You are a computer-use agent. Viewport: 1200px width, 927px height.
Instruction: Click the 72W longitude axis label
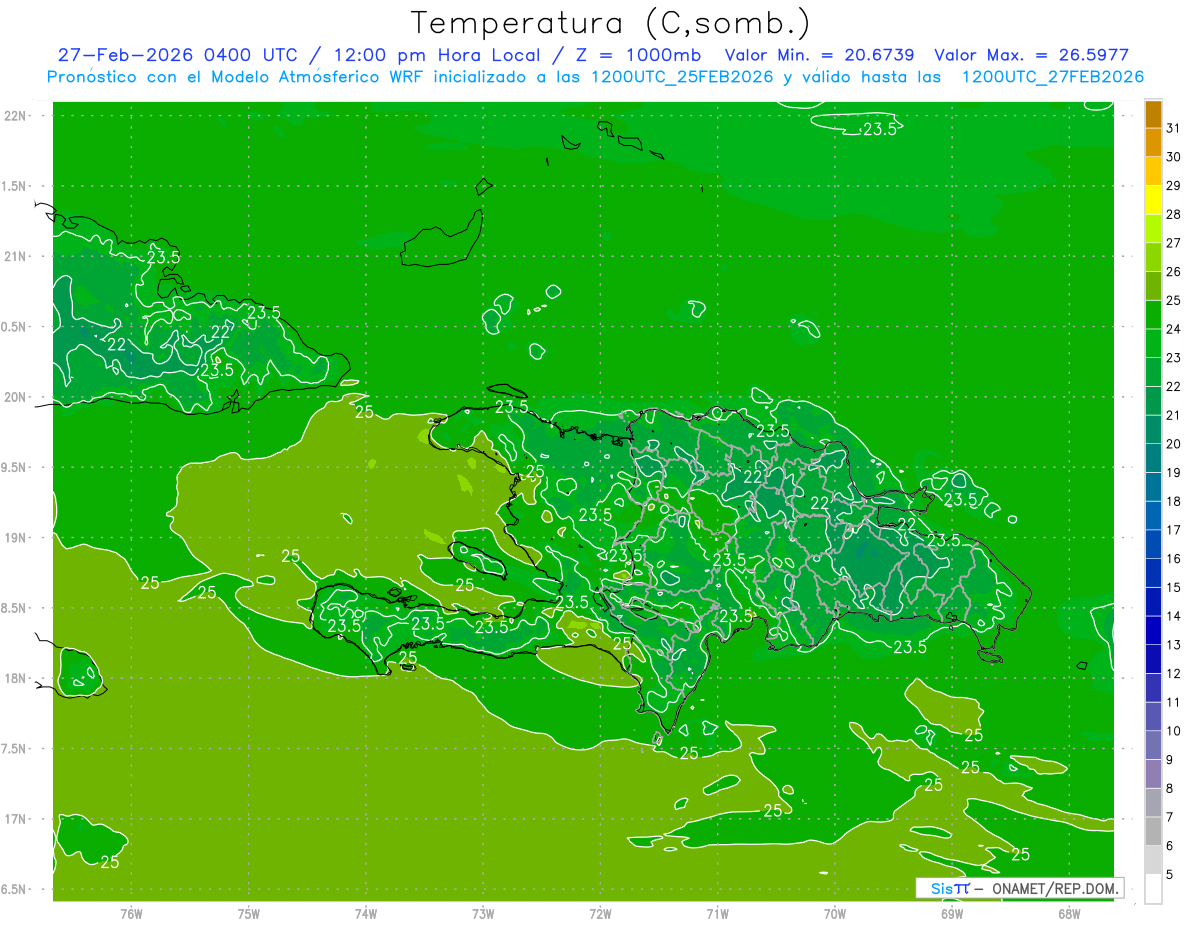[x=600, y=913]
